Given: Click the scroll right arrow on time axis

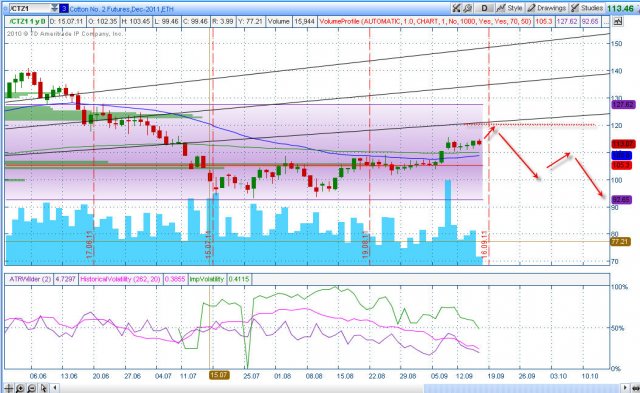Looking at the screenshot, I should [625, 388].
